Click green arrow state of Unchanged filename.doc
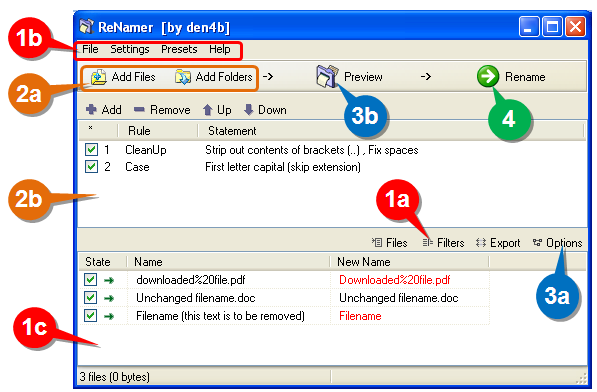The image size is (597, 392). coord(109,298)
